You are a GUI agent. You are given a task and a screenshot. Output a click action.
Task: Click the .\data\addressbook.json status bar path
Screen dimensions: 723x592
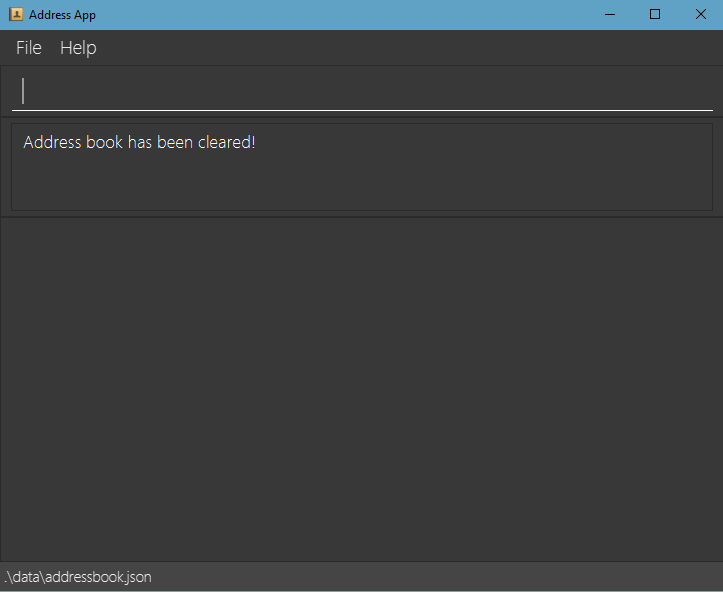pyautogui.click(x=78, y=577)
